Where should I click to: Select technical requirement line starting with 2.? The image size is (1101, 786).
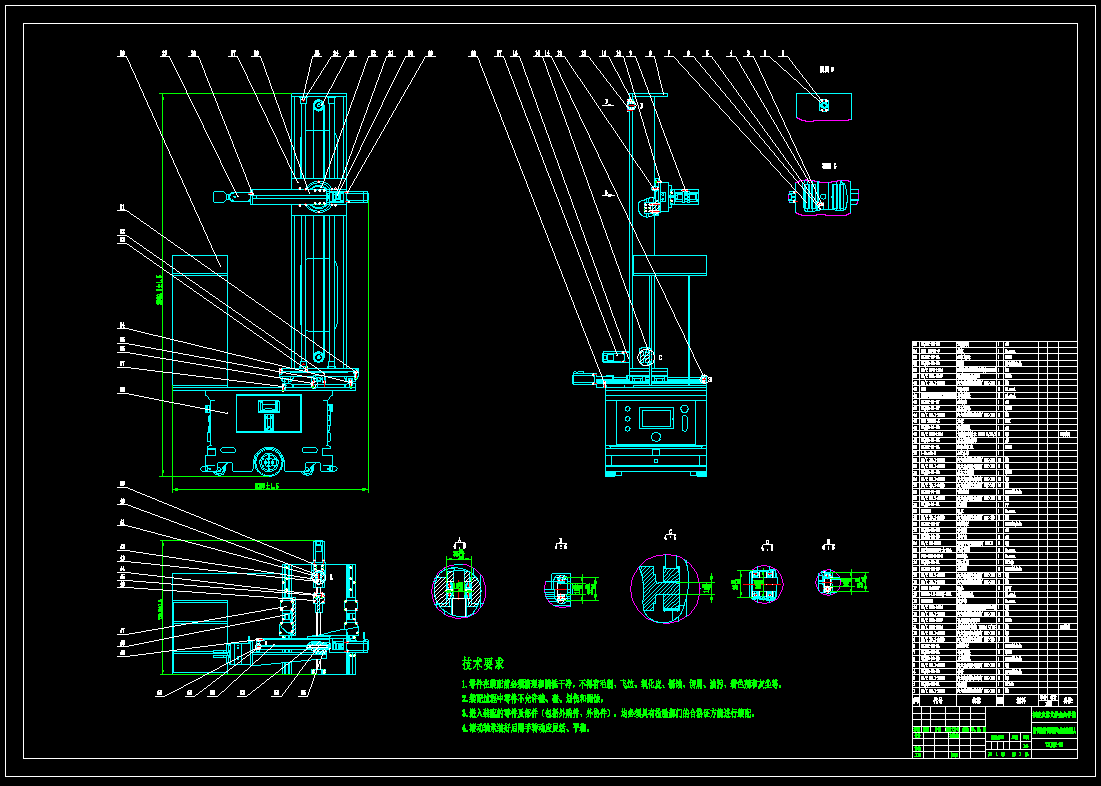[x=532, y=698]
